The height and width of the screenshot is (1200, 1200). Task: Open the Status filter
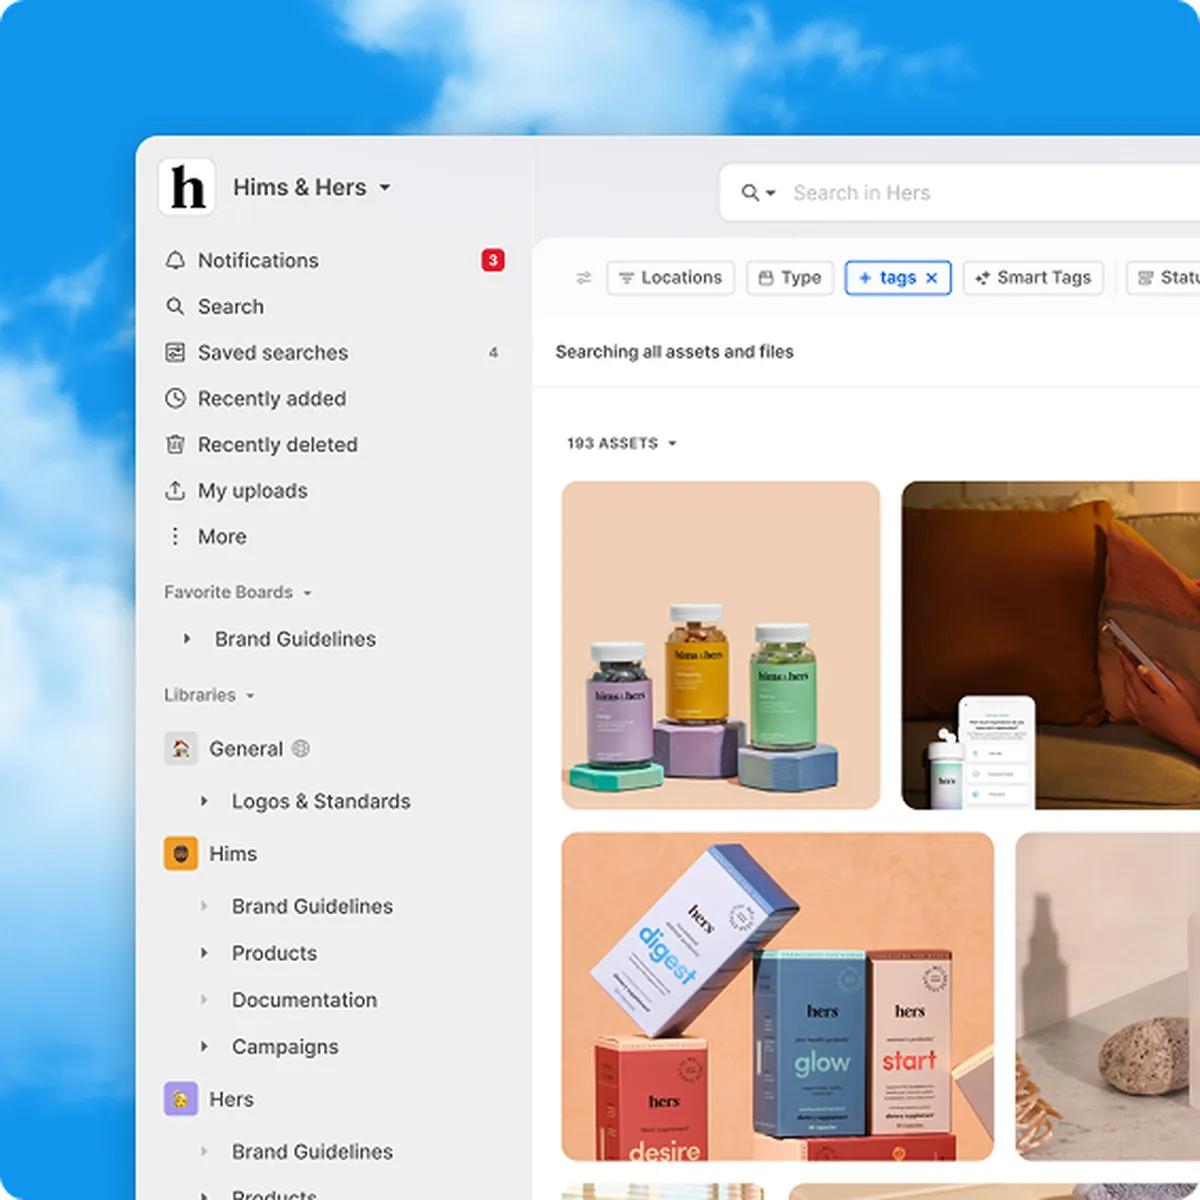click(1164, 277)
